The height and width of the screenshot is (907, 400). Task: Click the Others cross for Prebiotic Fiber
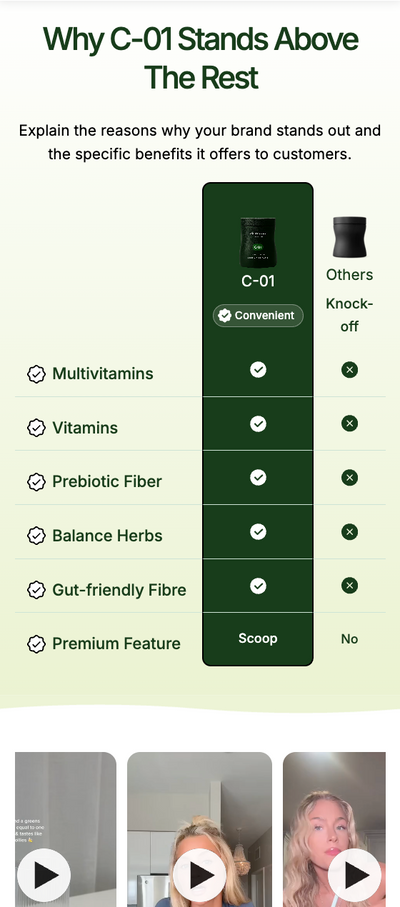349,478
